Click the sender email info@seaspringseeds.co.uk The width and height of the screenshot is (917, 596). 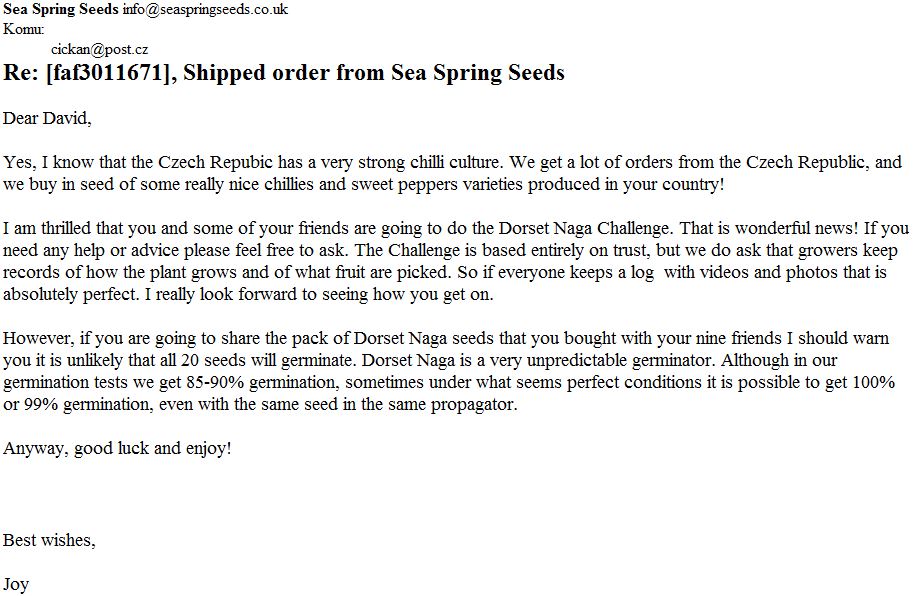pos(205,10)
